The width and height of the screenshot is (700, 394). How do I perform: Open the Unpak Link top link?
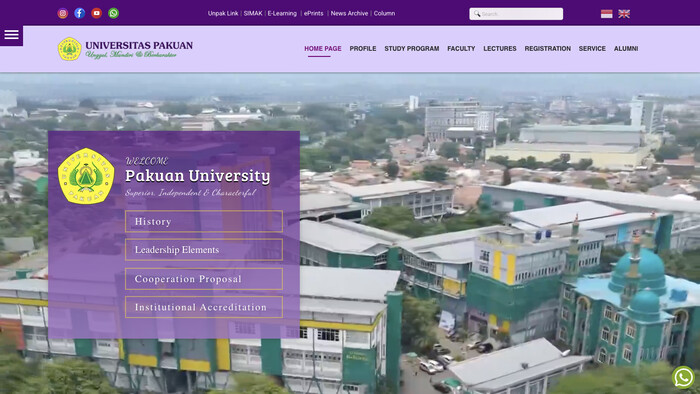(223, 13)
